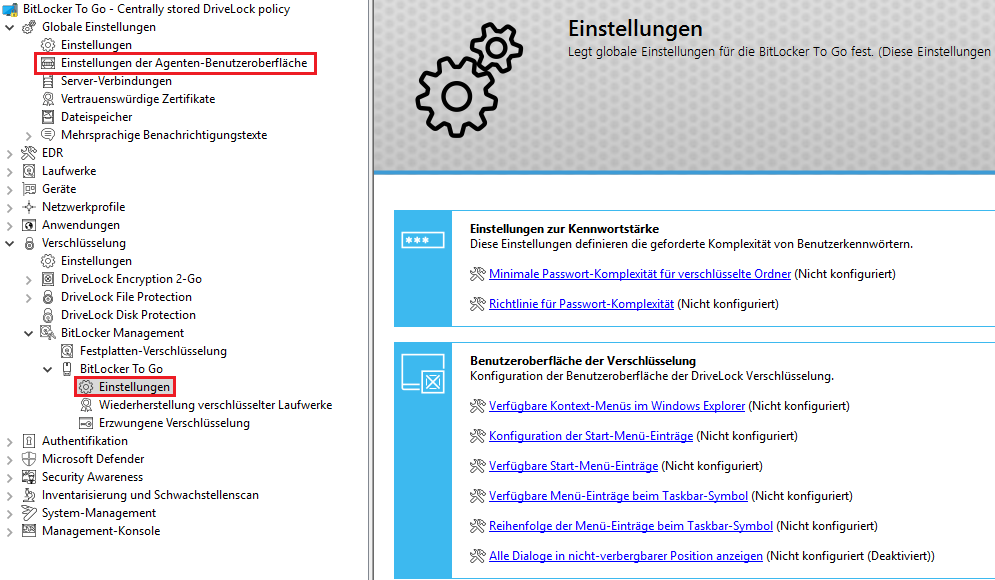Image resolution: width=995 pixels, height=580 pixels.
Task: Click the DriveLock Disk Protection icon
Action: pyautogui.click(x=48, y=315)
